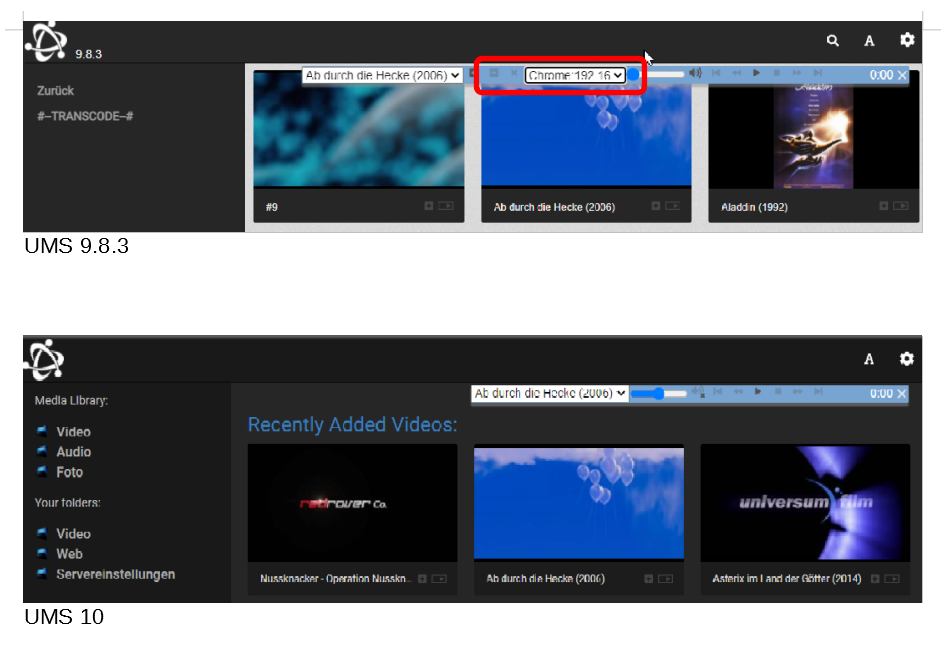The width and height of the screenshot is (946, 647).
Task: Play #9 on another renderer icon
Action: point(446,206)
